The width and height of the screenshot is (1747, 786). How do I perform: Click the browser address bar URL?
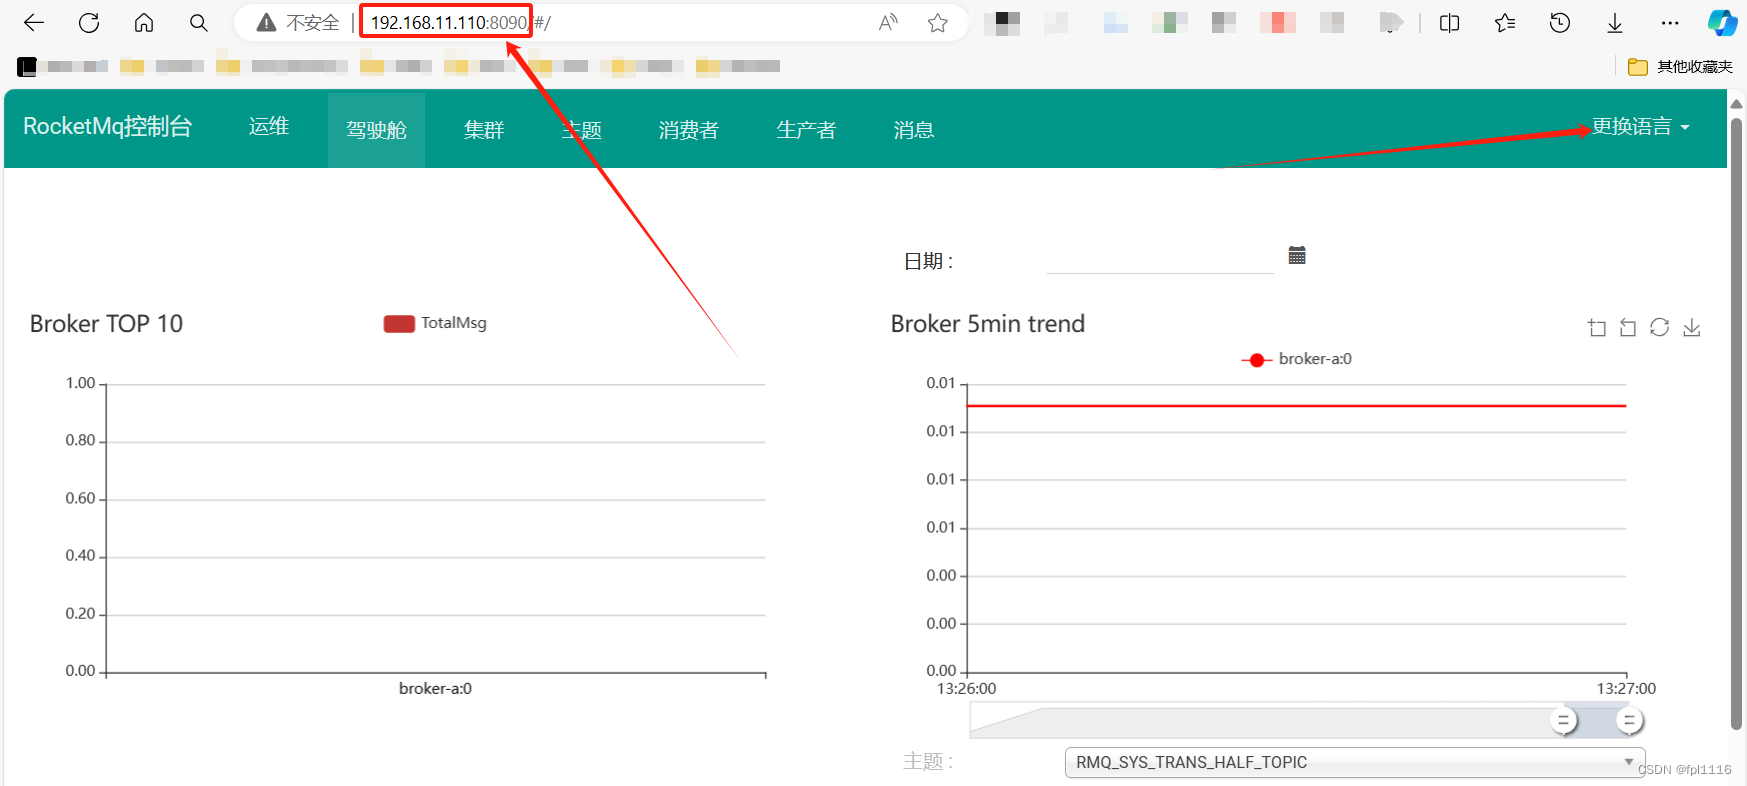coord(460,23)
